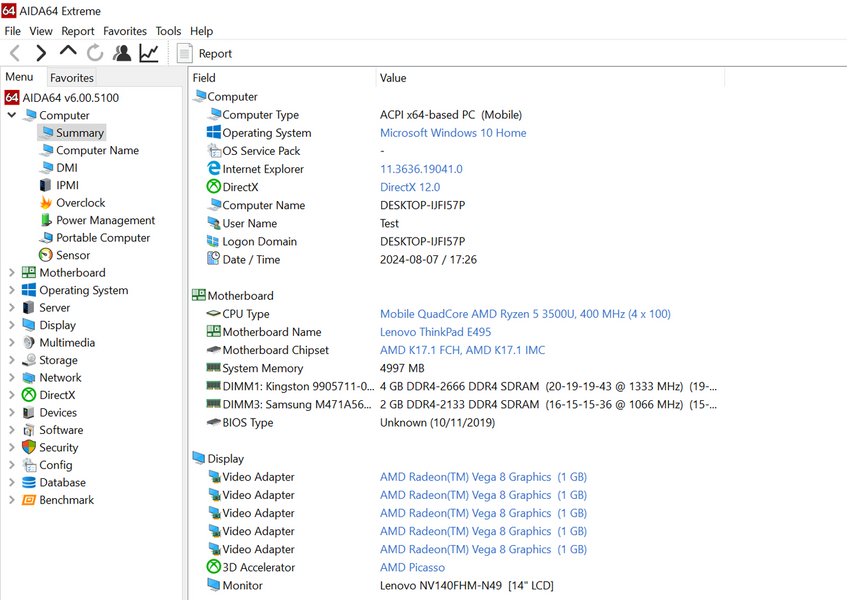Click the AIDA64 v6.00.5100 root node
This screenshot has height=600, width=847.
pos(62,98)
